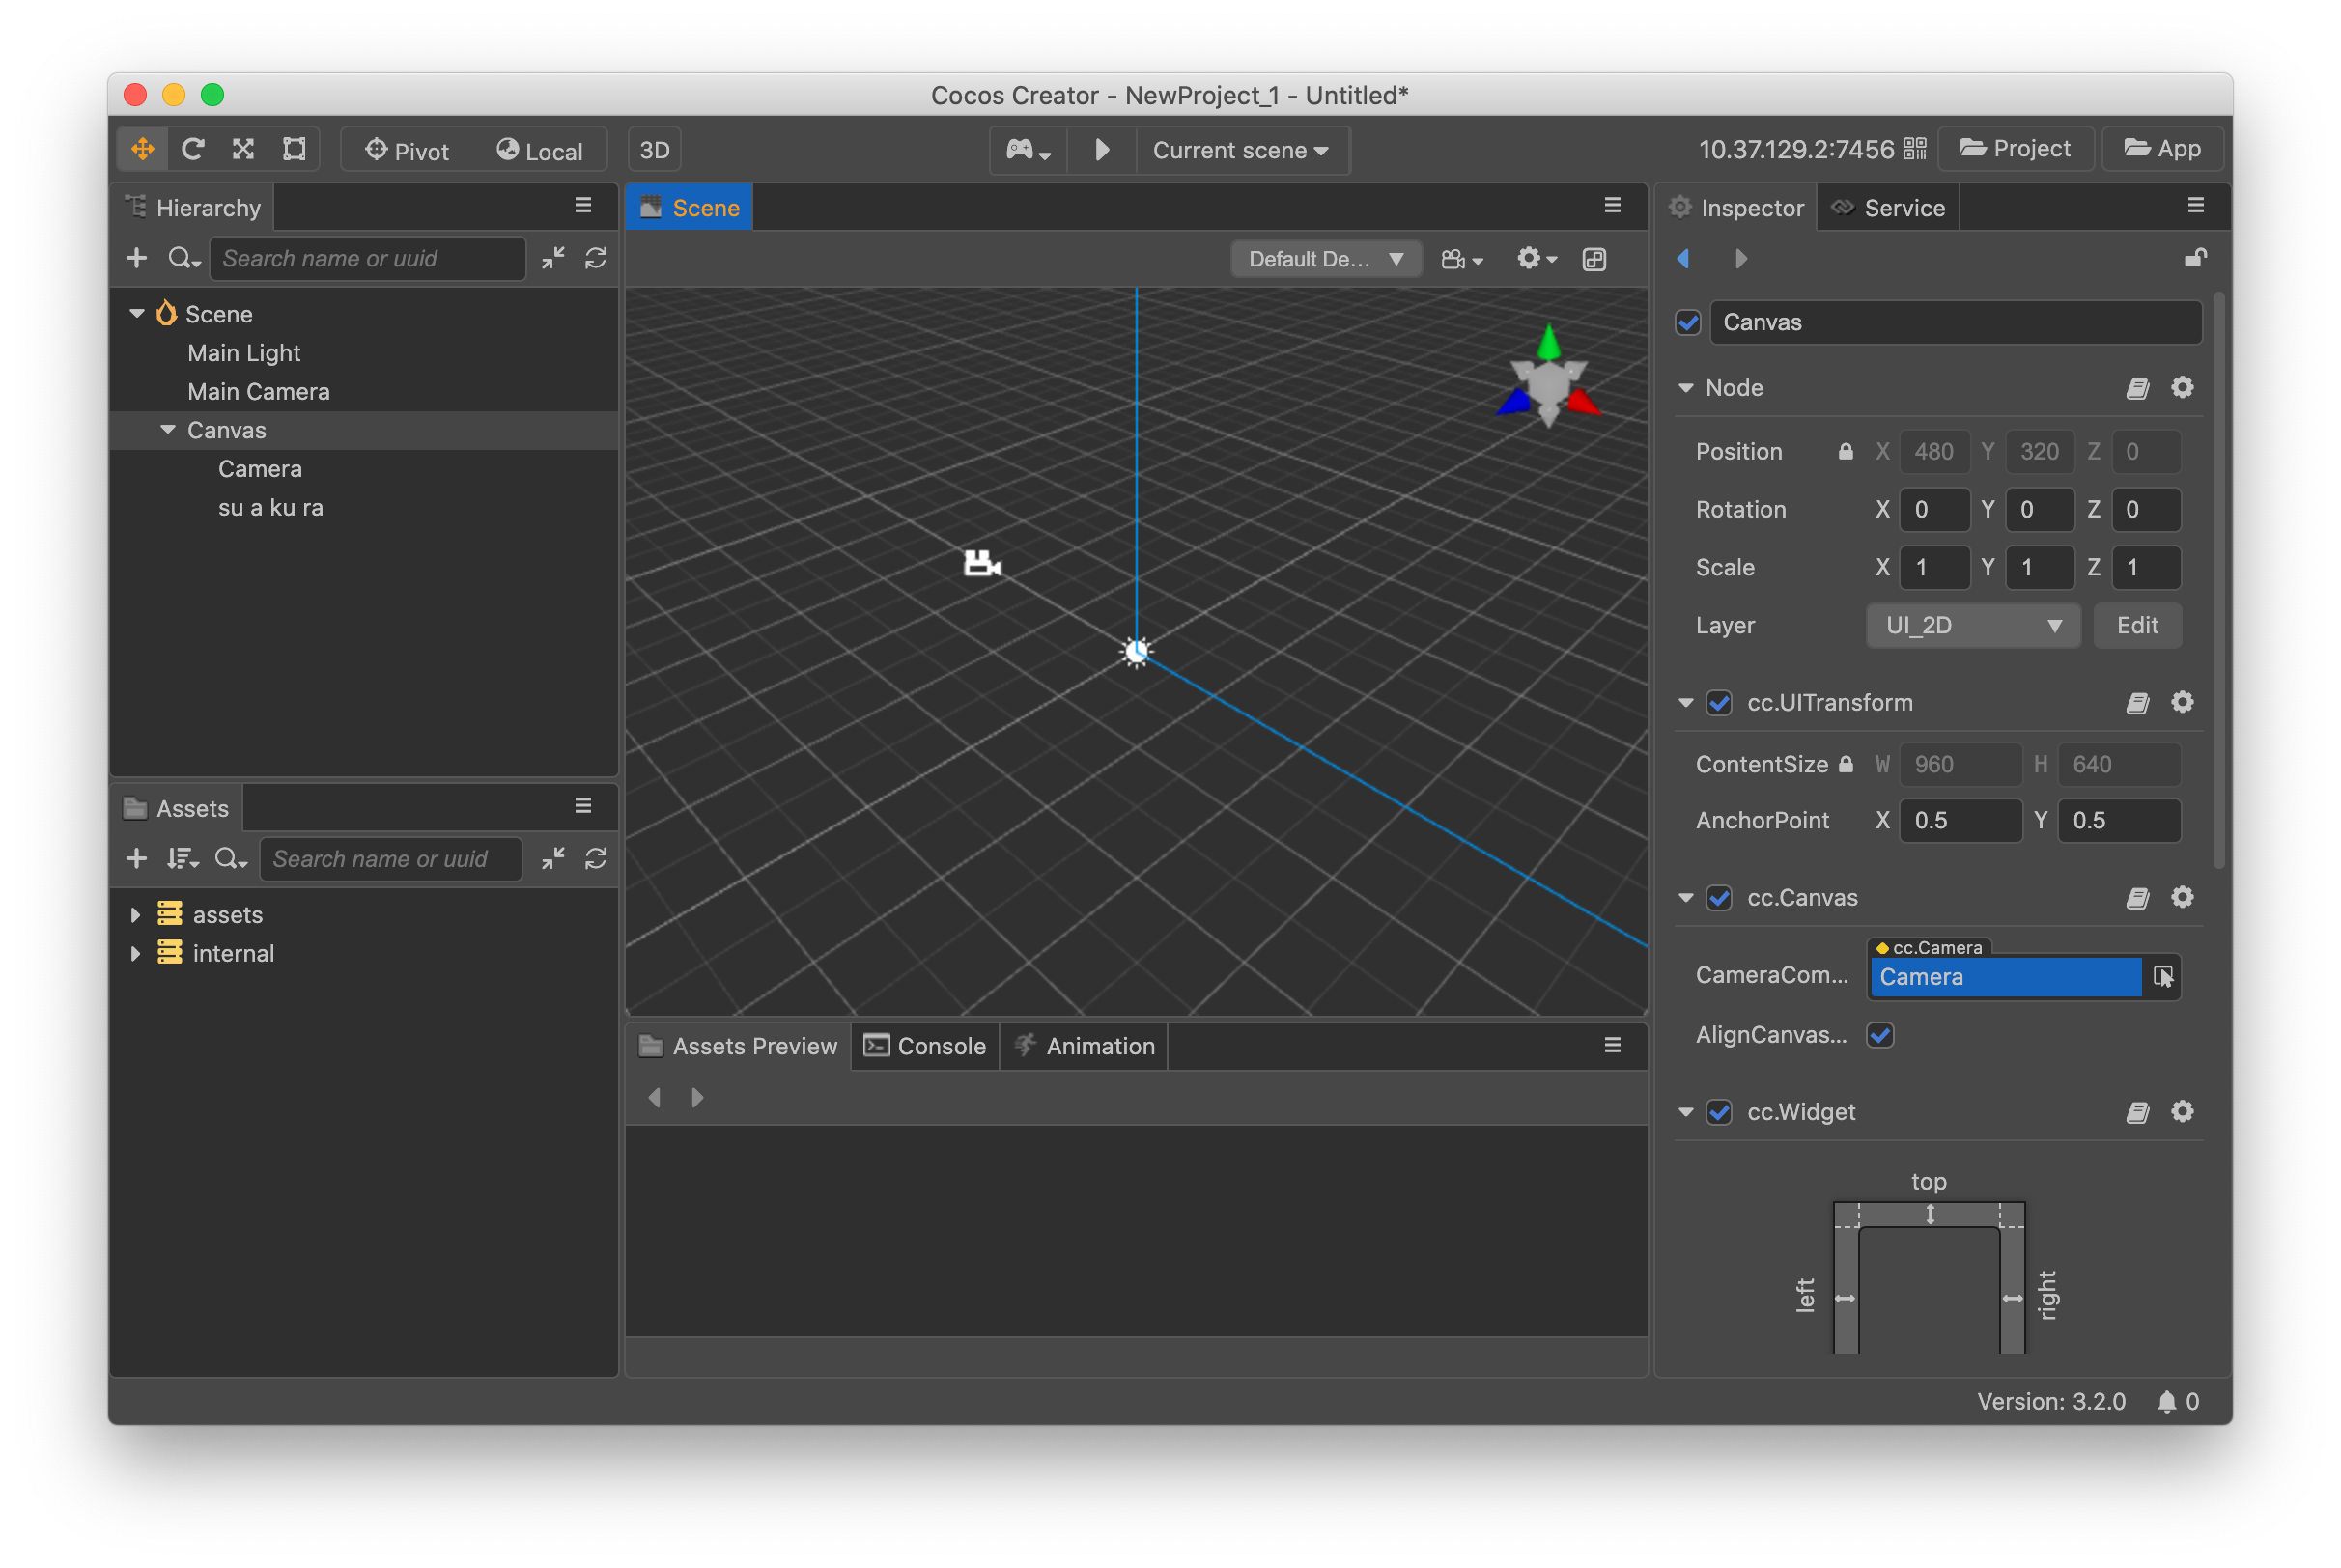Open the preview platform gamepad dropdown

[1028, 150]
